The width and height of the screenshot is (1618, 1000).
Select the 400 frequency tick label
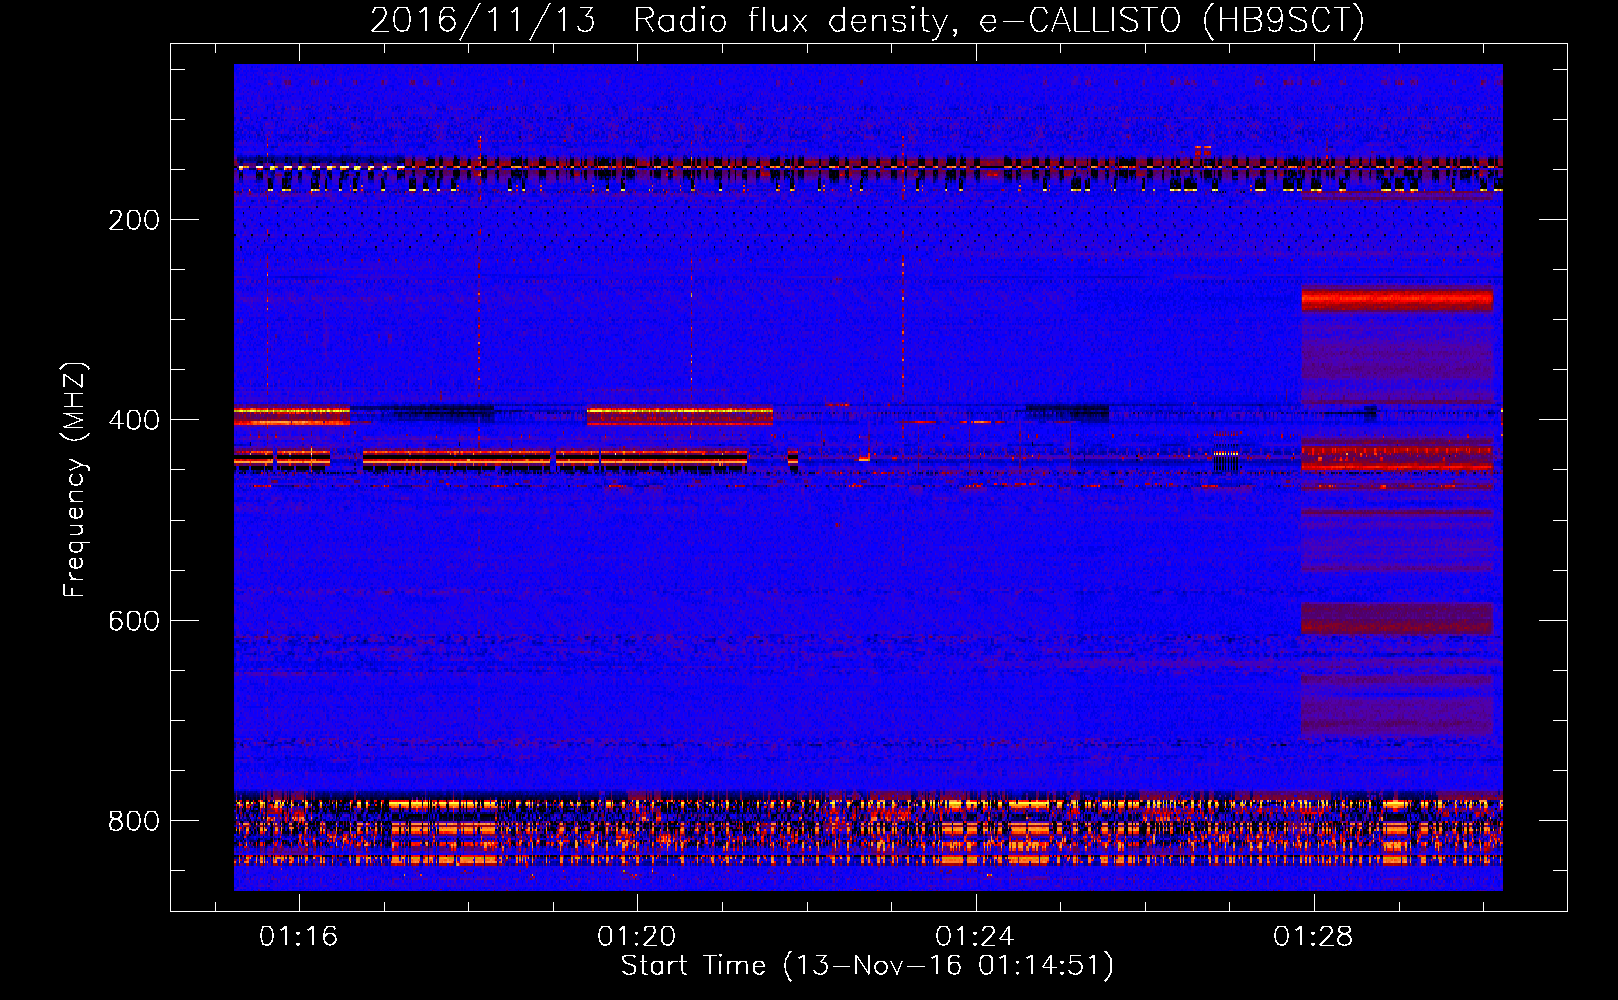point(134,420)
